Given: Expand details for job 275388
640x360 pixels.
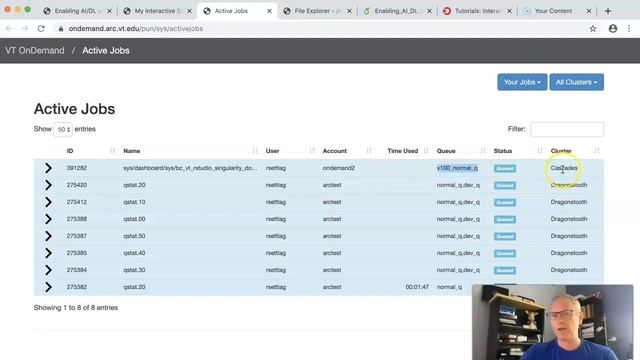Looking at the screenshot, I should 48,219.
